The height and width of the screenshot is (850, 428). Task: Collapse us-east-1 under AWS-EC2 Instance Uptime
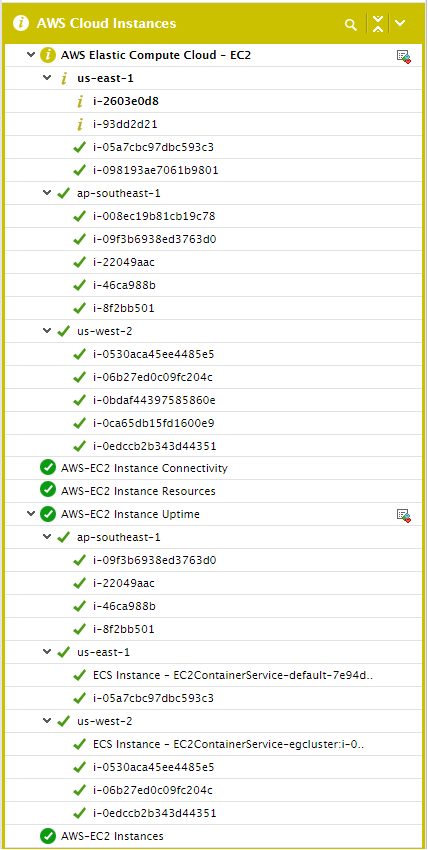pos(47,652)
